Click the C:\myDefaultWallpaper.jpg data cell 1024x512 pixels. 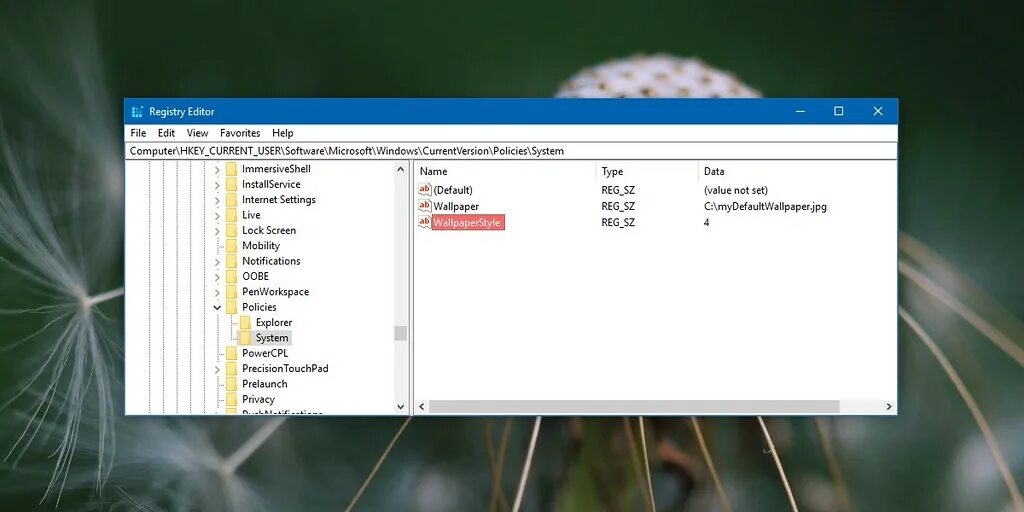coord(765,206)
